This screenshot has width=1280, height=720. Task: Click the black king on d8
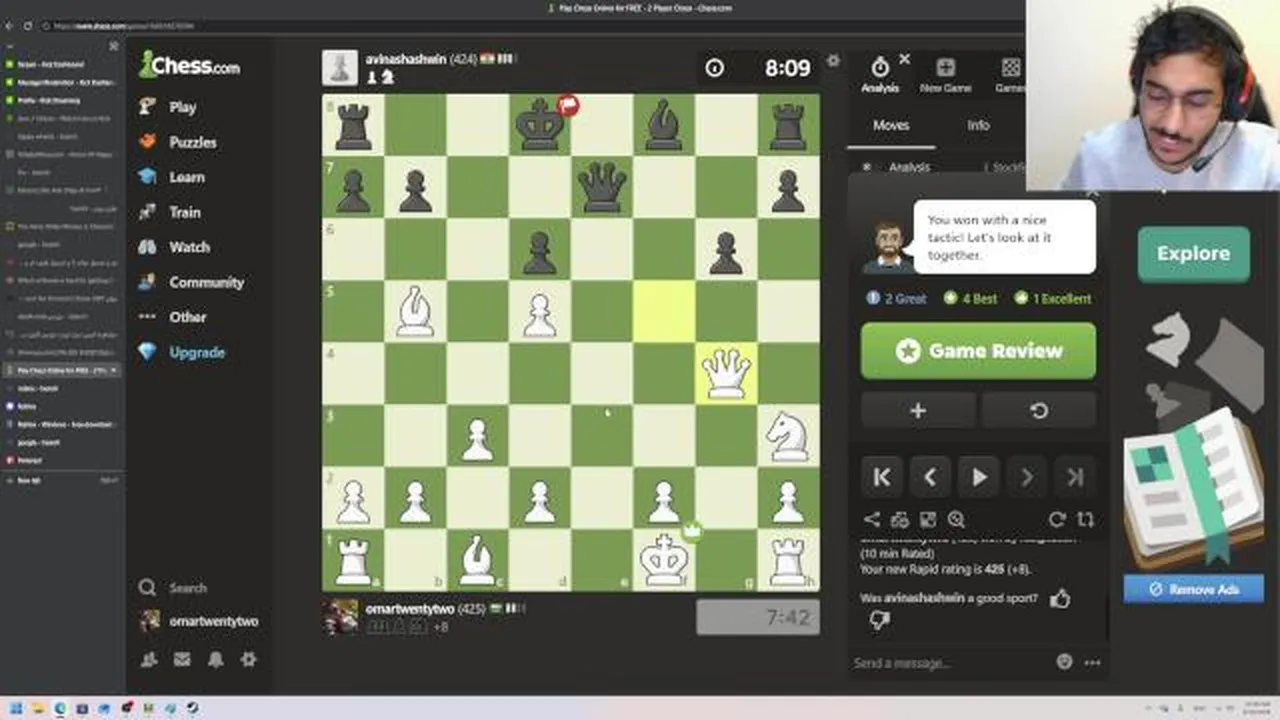point(540,126)
